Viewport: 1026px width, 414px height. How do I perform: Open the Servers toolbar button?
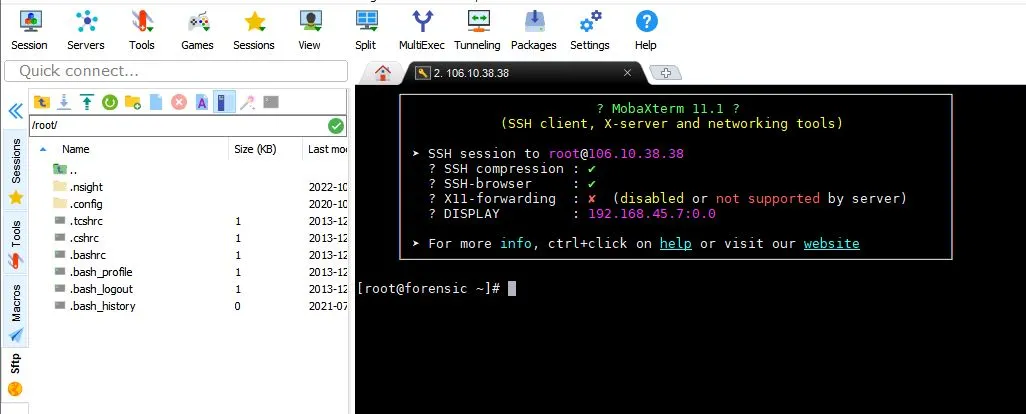click(86, 31)
